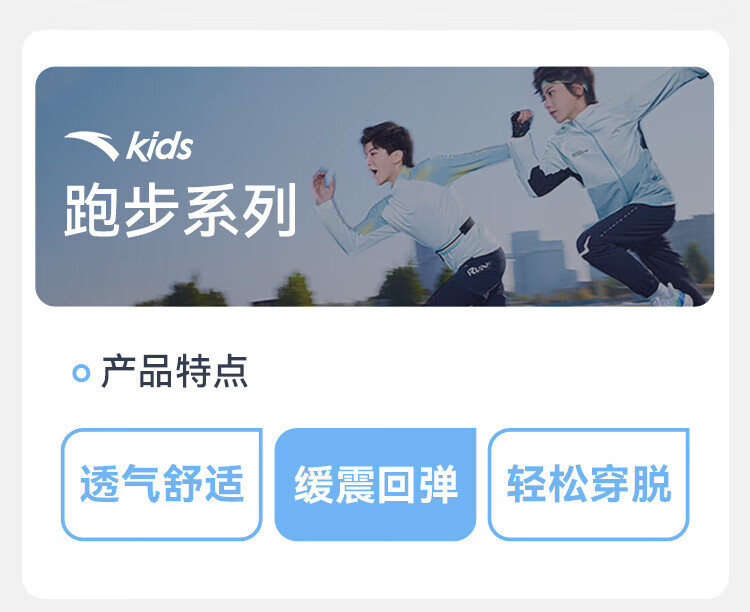Click the left runner's open raised hand

point(323,186)
